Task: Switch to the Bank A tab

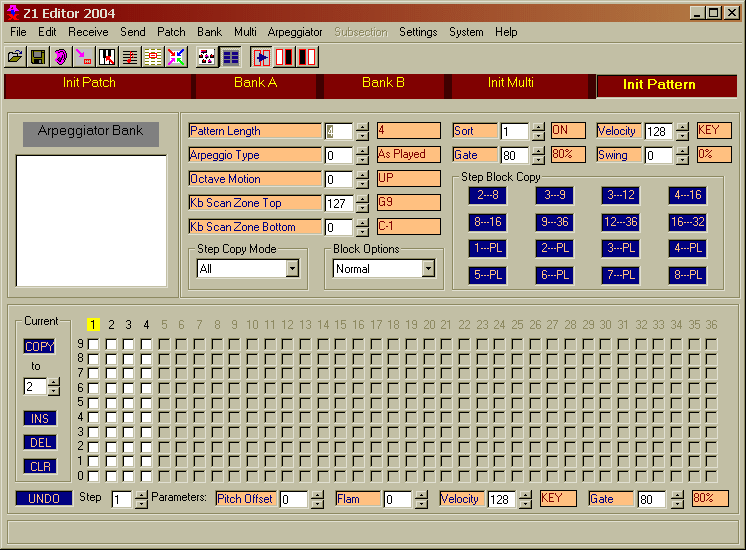Action: point(255,85)
